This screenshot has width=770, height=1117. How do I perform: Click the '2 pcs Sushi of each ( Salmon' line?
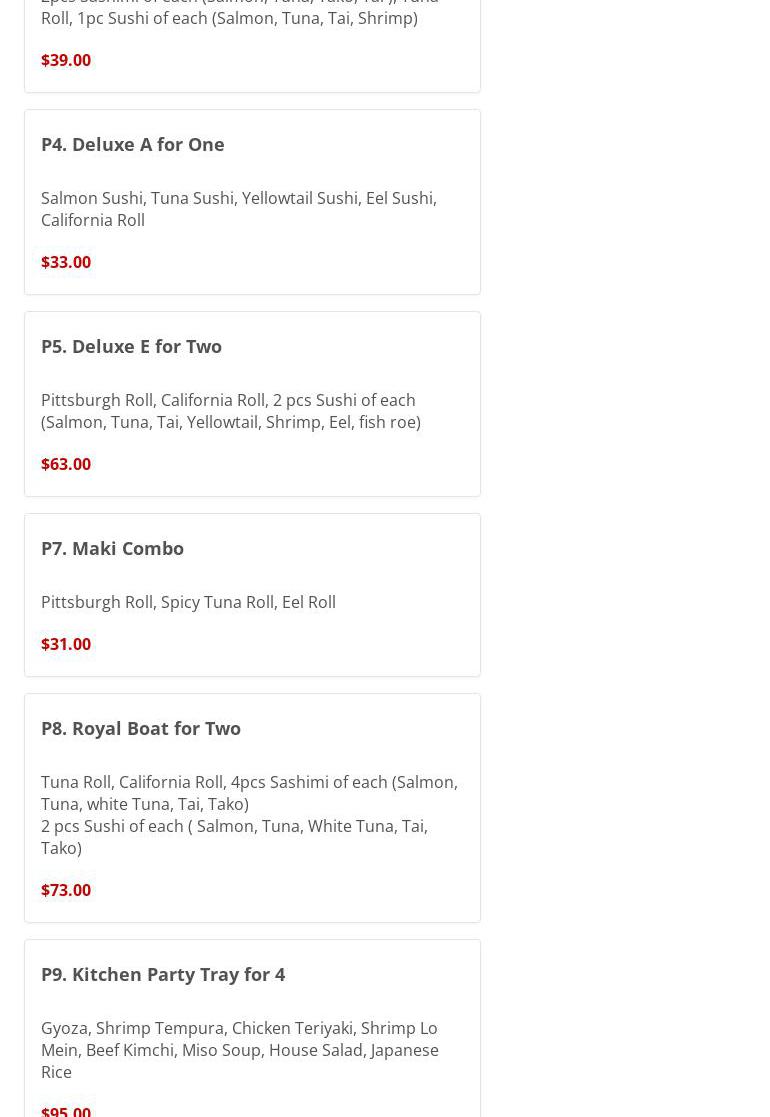point(234,826)
